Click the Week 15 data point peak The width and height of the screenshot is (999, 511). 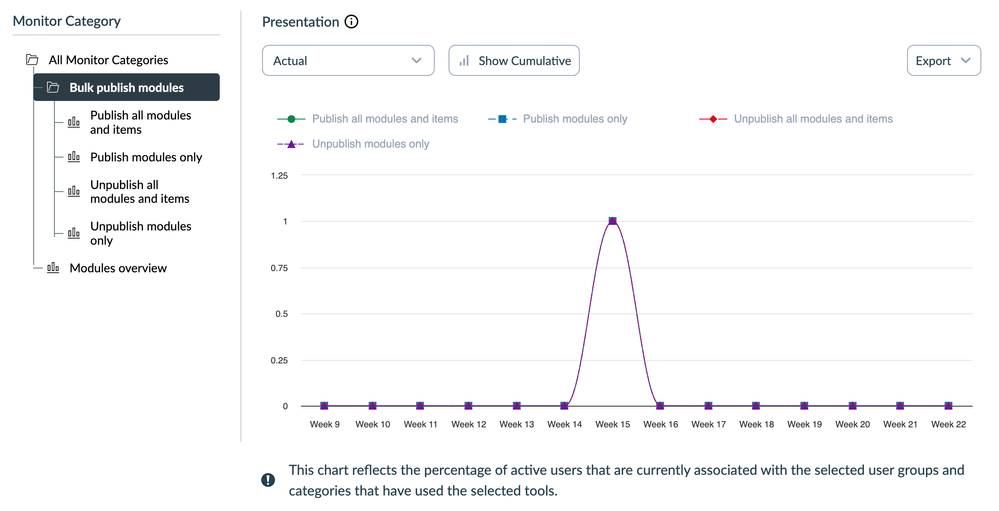(x=612, y=221)
